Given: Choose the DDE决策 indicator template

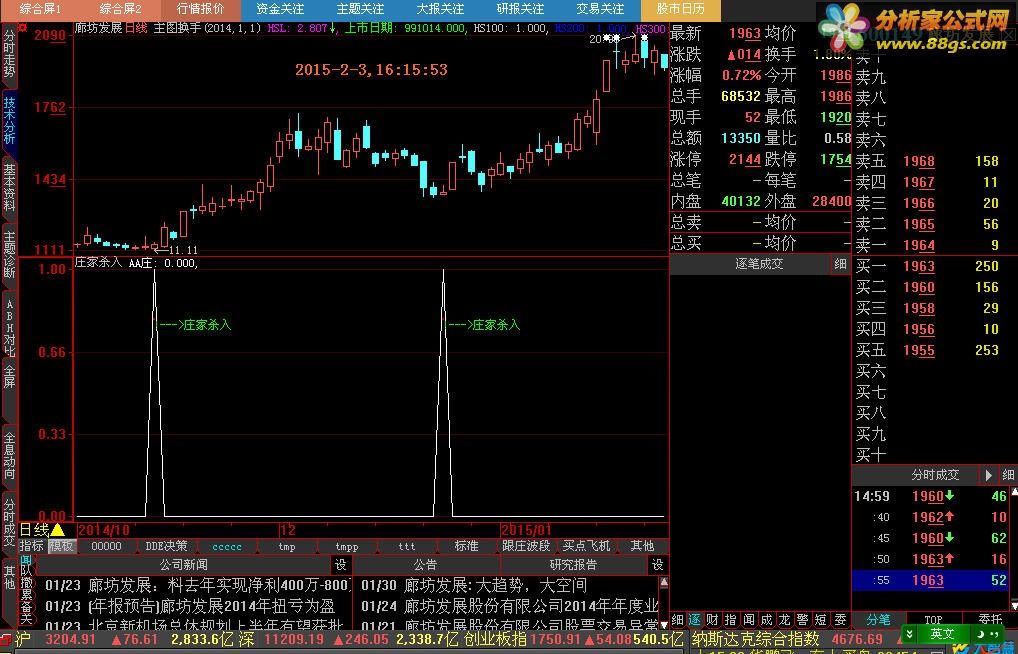Looking at the screenshot, I should pos(166,546).
